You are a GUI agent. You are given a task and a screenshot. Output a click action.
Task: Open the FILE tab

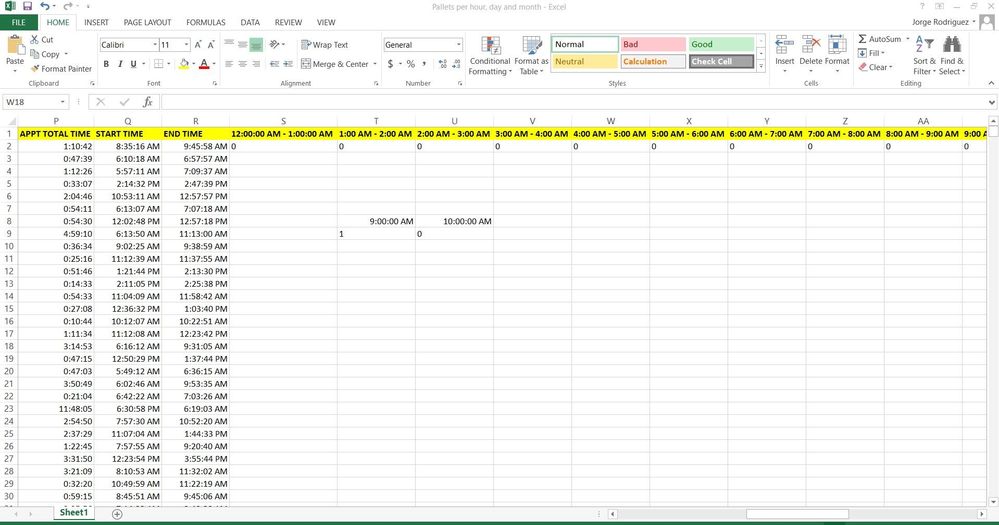(x=18, y=22)
